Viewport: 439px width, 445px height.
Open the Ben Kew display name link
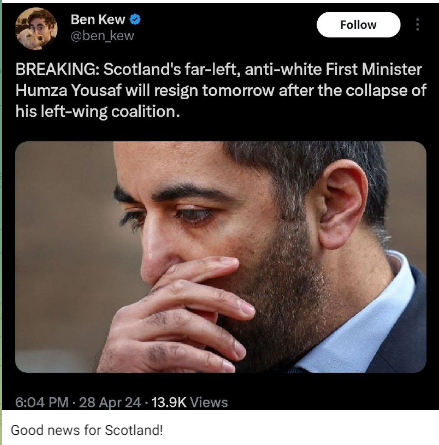point(98,20)
